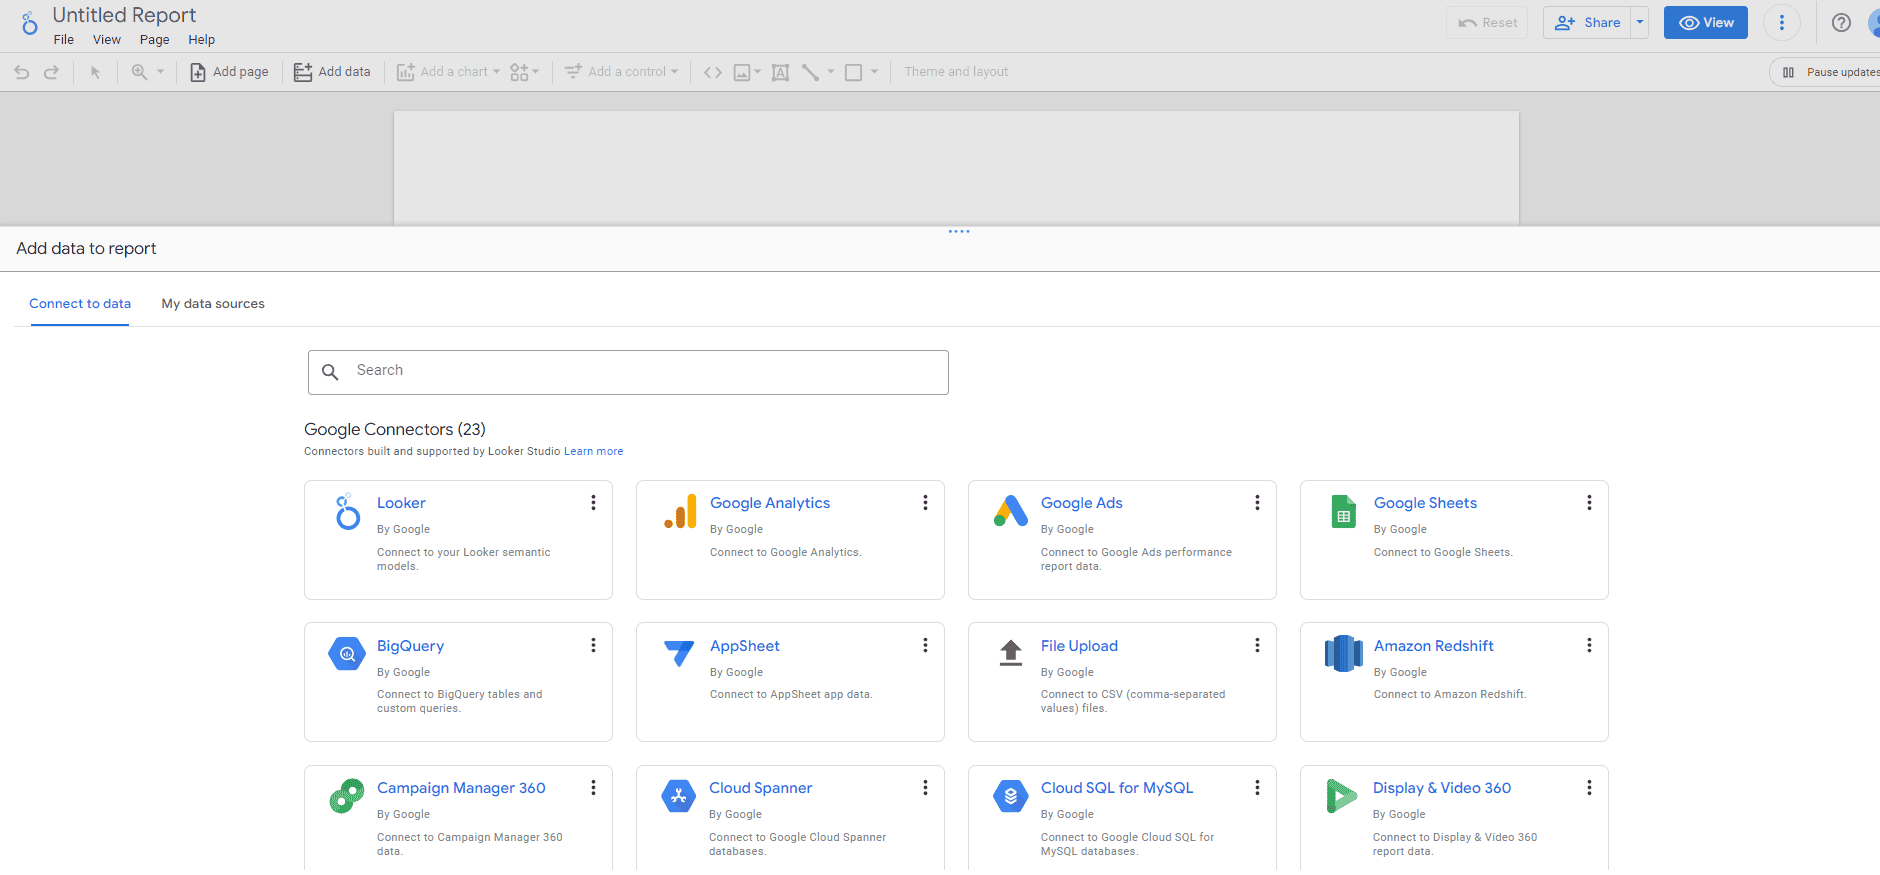Open Google Analytics card three-dot menu

[x=925, y=503]
